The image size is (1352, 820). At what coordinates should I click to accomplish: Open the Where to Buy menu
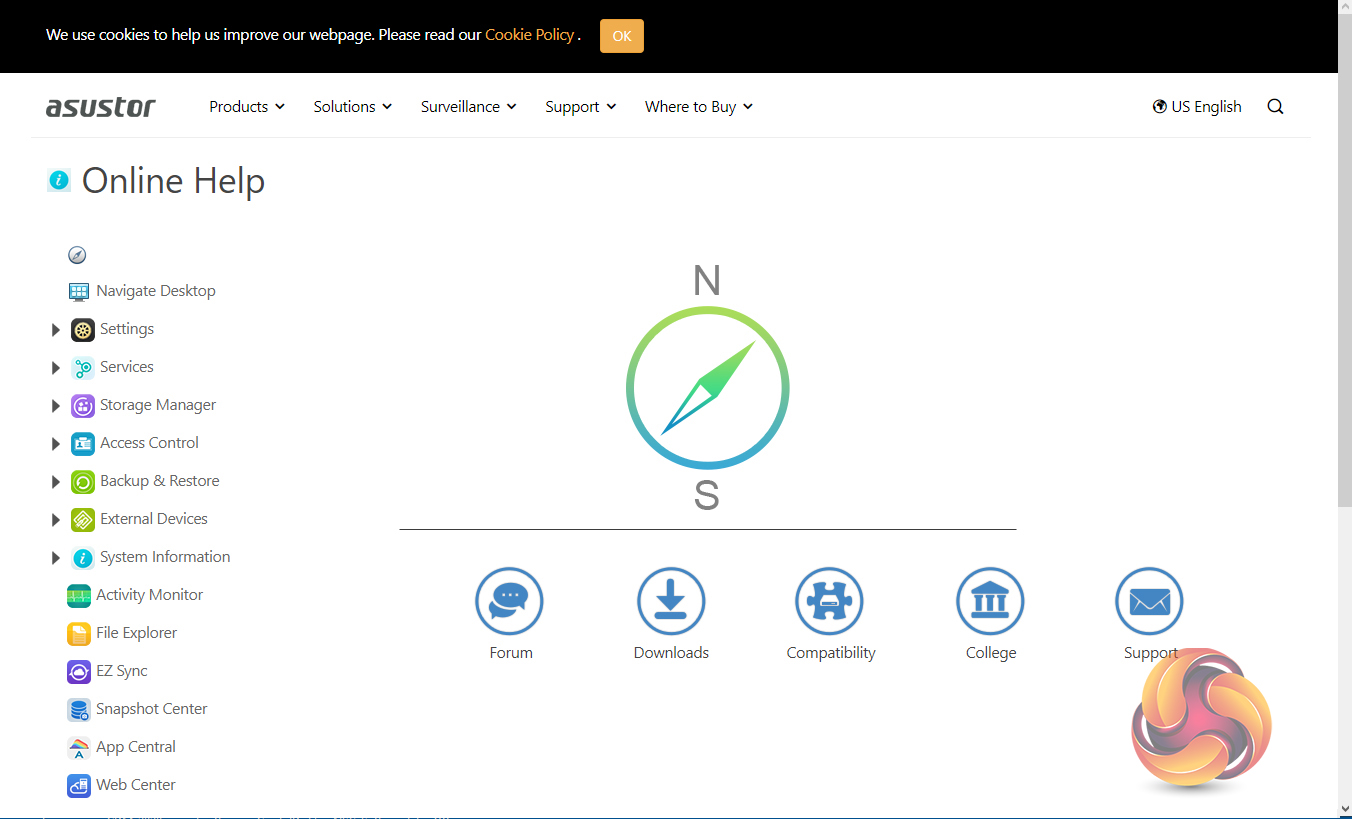(x=698, y=107)
